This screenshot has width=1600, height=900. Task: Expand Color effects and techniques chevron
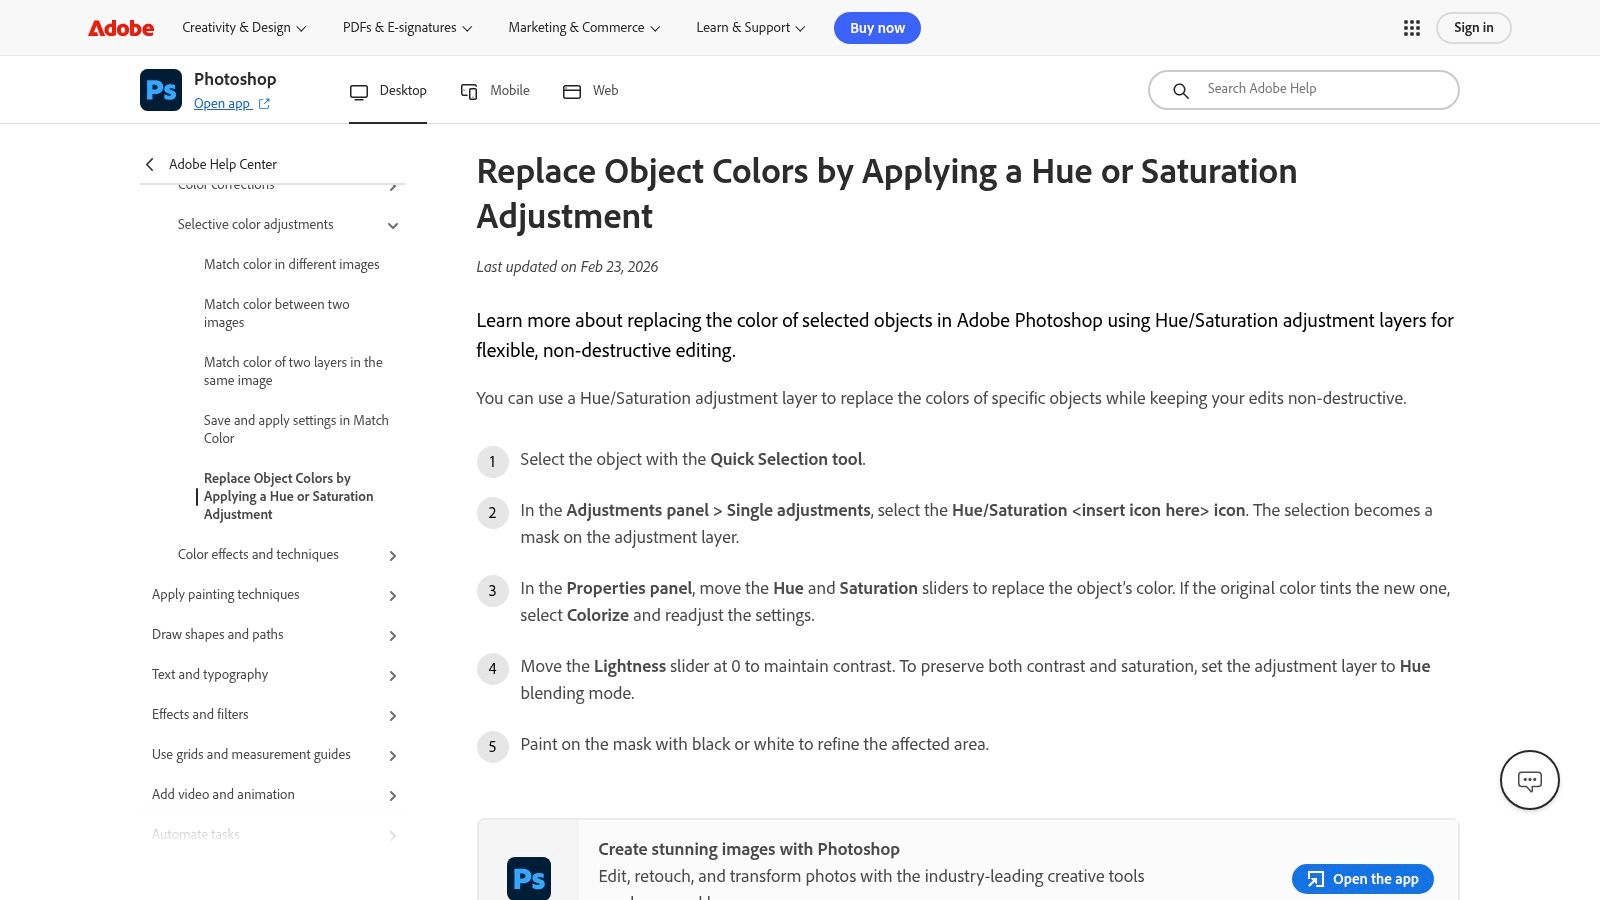(x=393, y=556)
